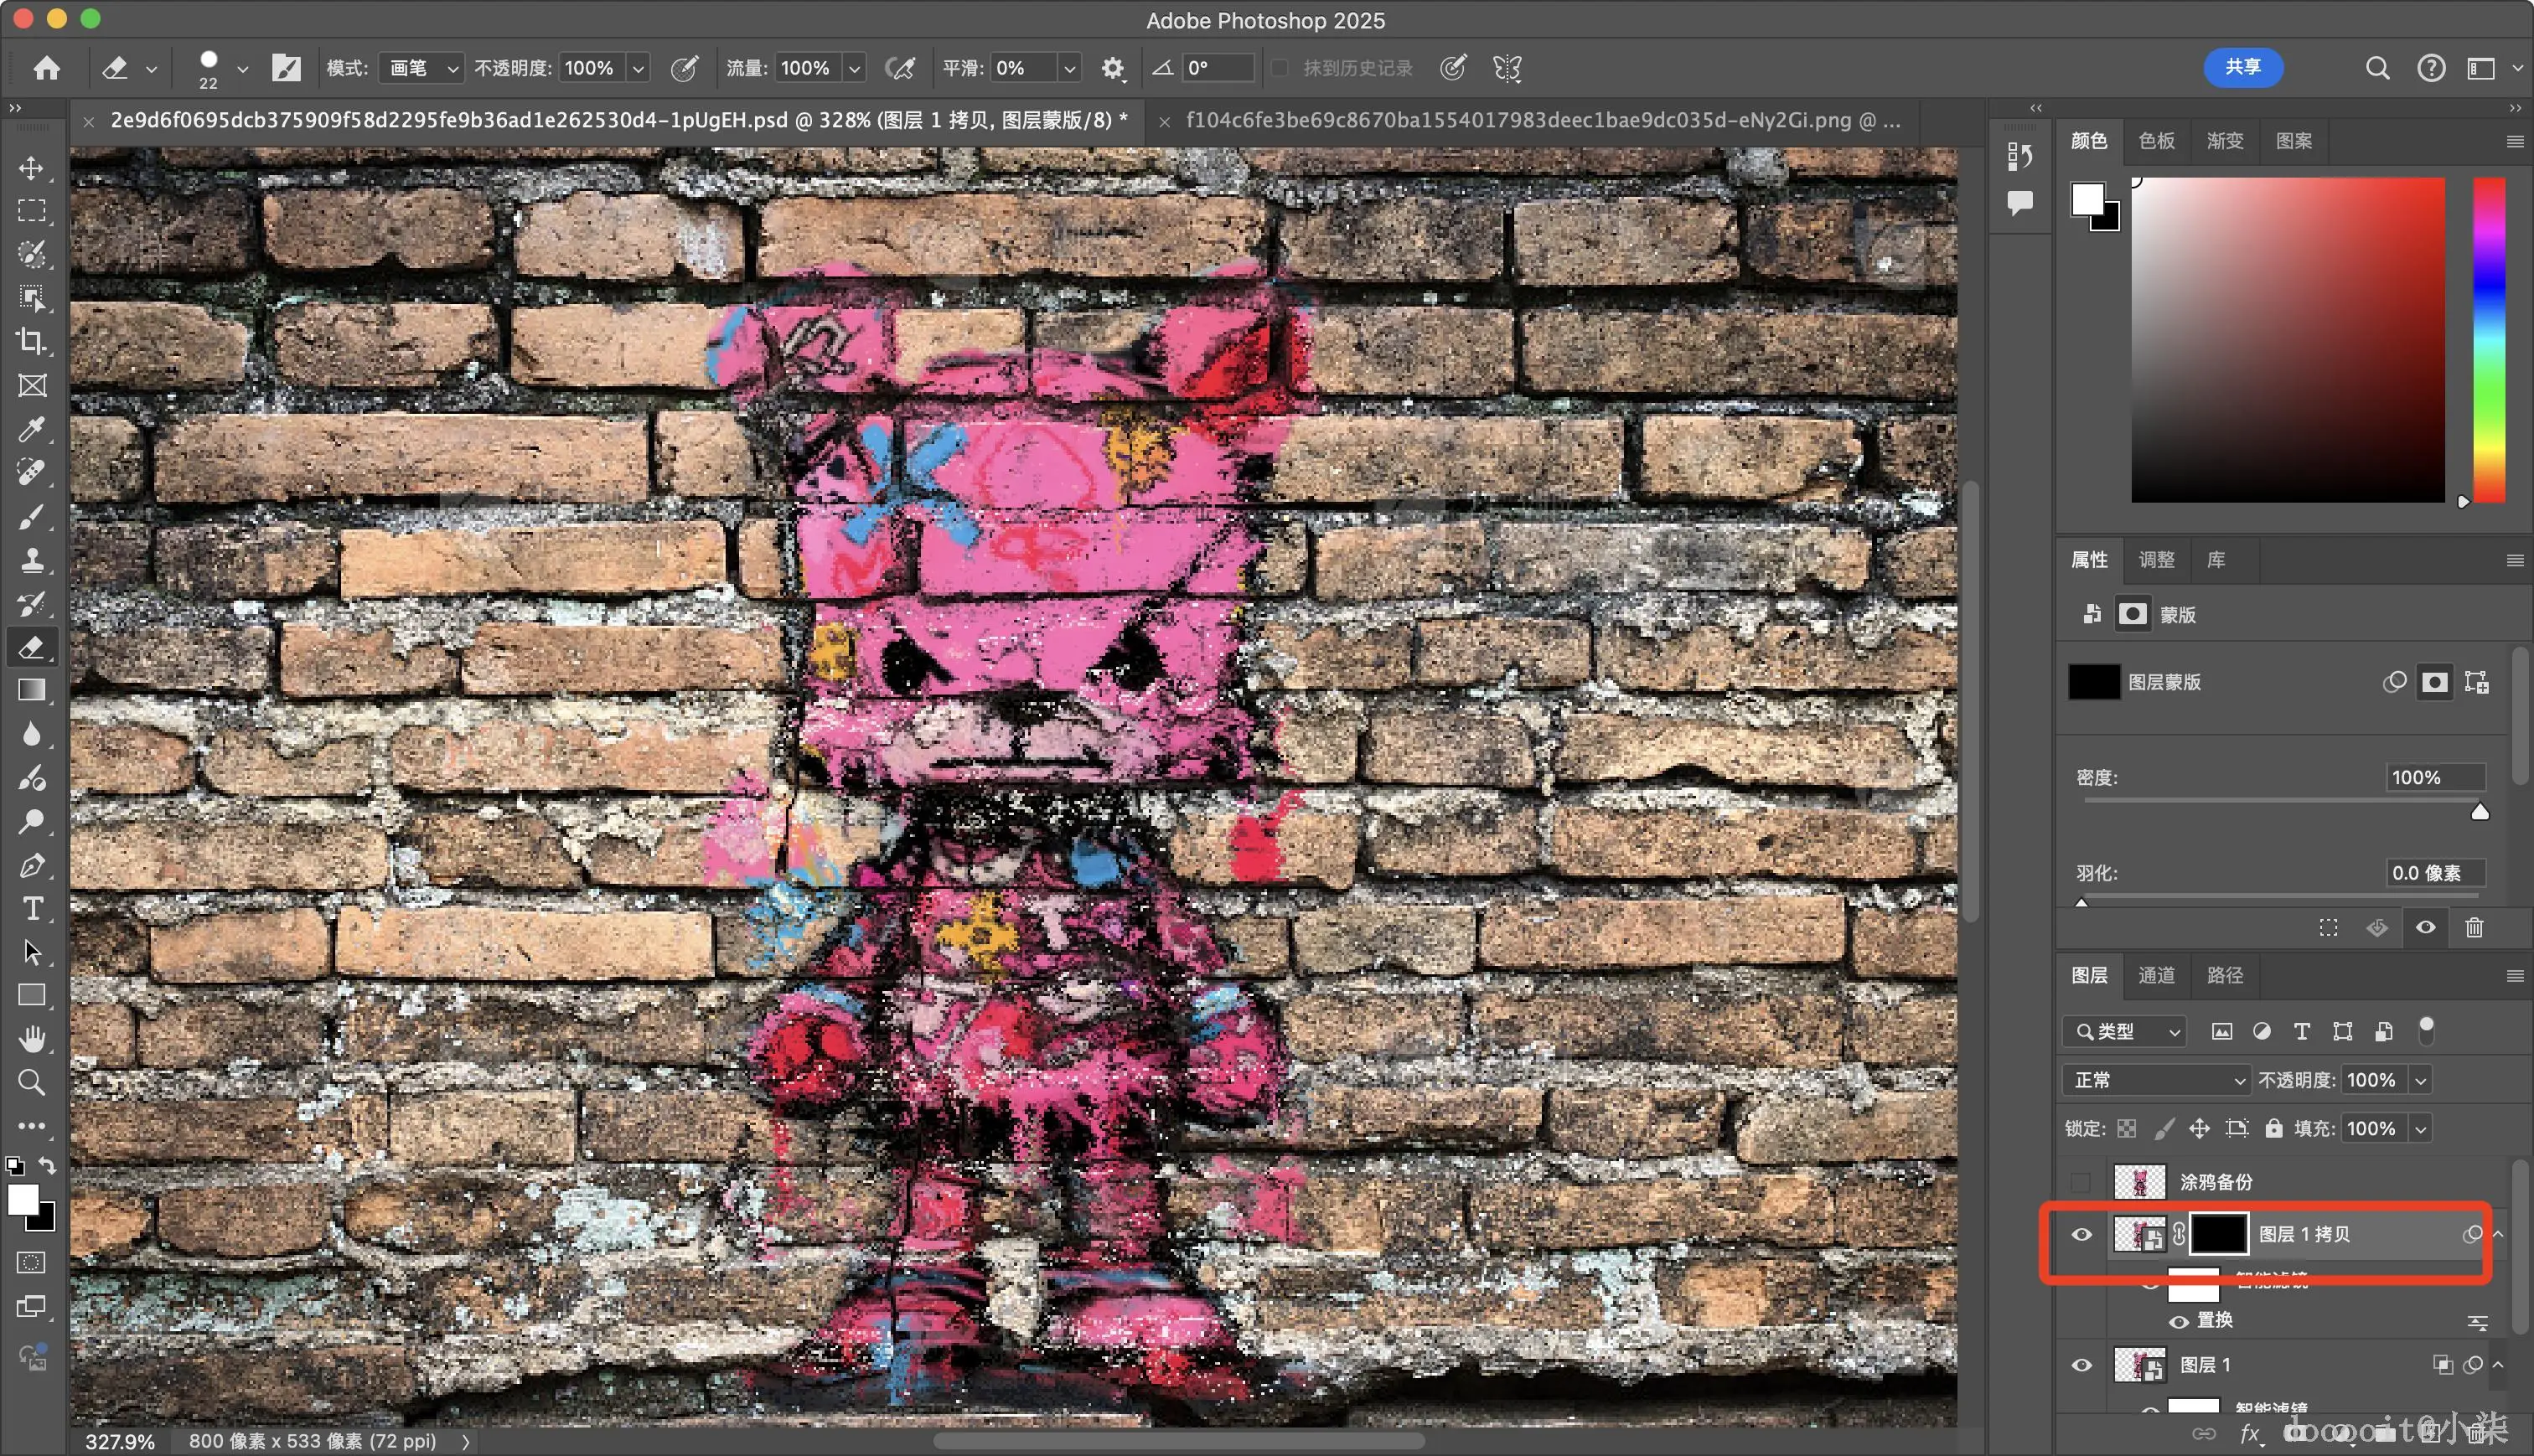Open the layer blend mode 正常 dropdown
The image size is (2534, 1456).
point(2156,1080)
